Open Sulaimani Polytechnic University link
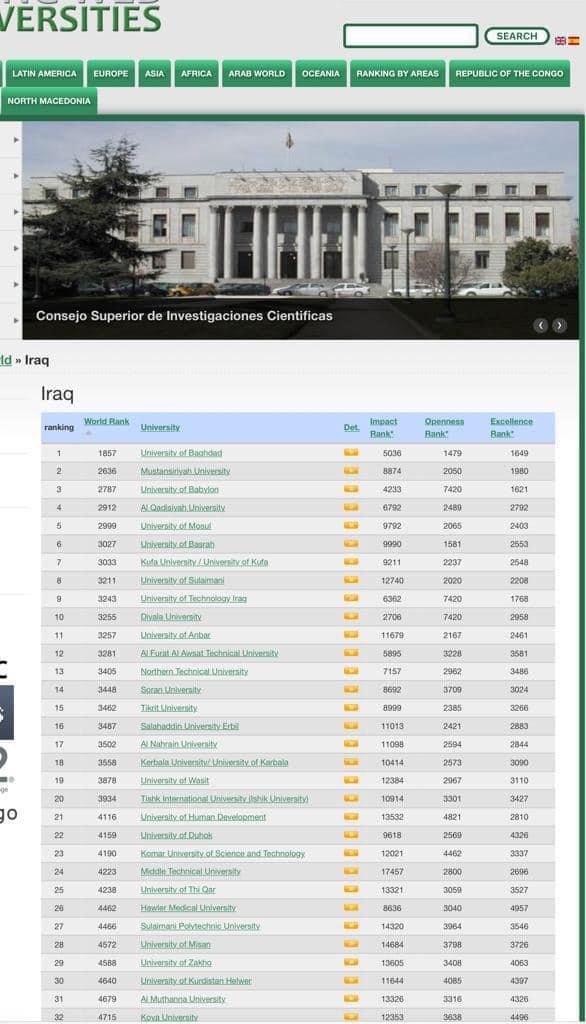 [x=200, y=926]
